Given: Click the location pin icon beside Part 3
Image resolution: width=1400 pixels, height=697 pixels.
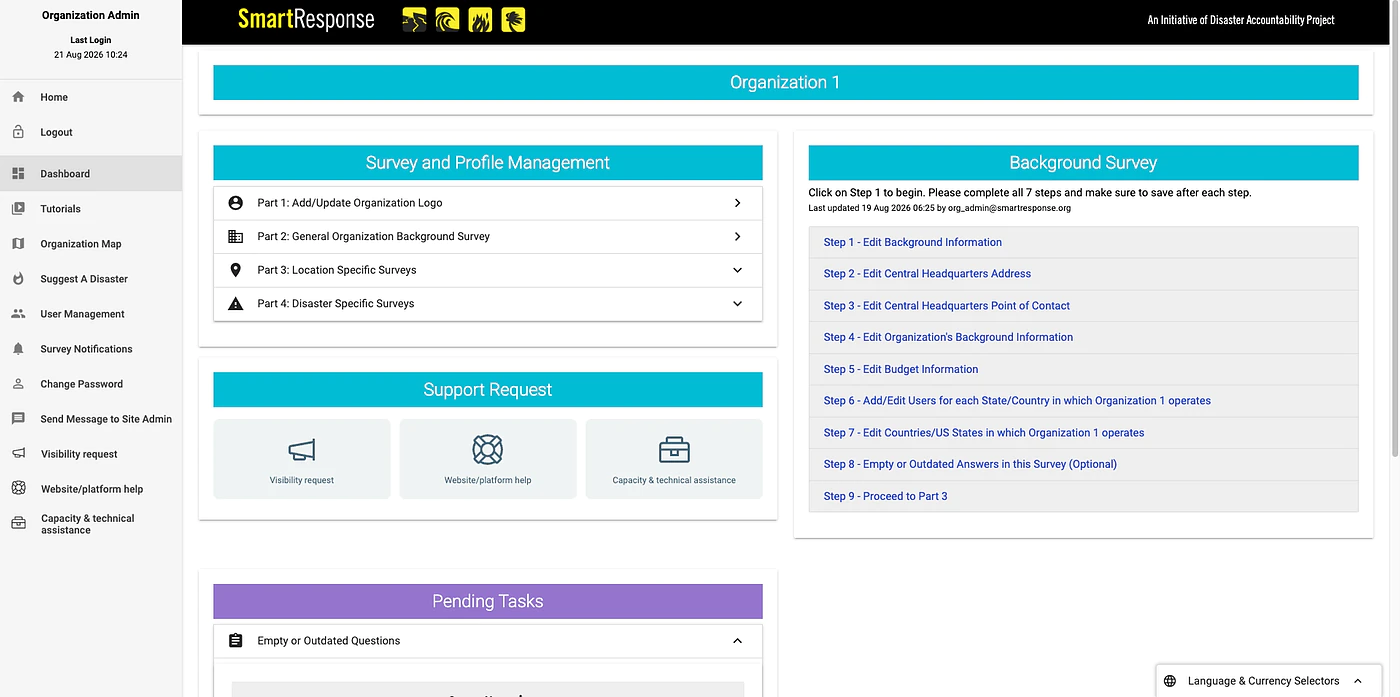Looking at the screenshot, I should 236,270.
